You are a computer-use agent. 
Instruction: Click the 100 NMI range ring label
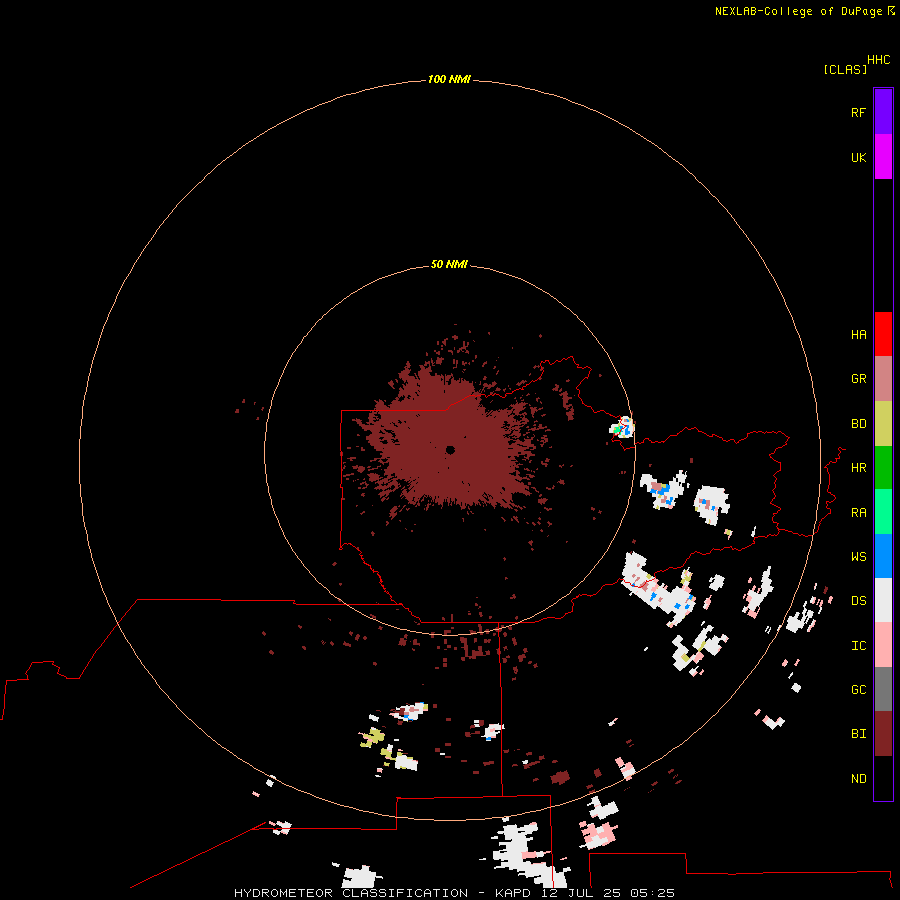point(449,79)
